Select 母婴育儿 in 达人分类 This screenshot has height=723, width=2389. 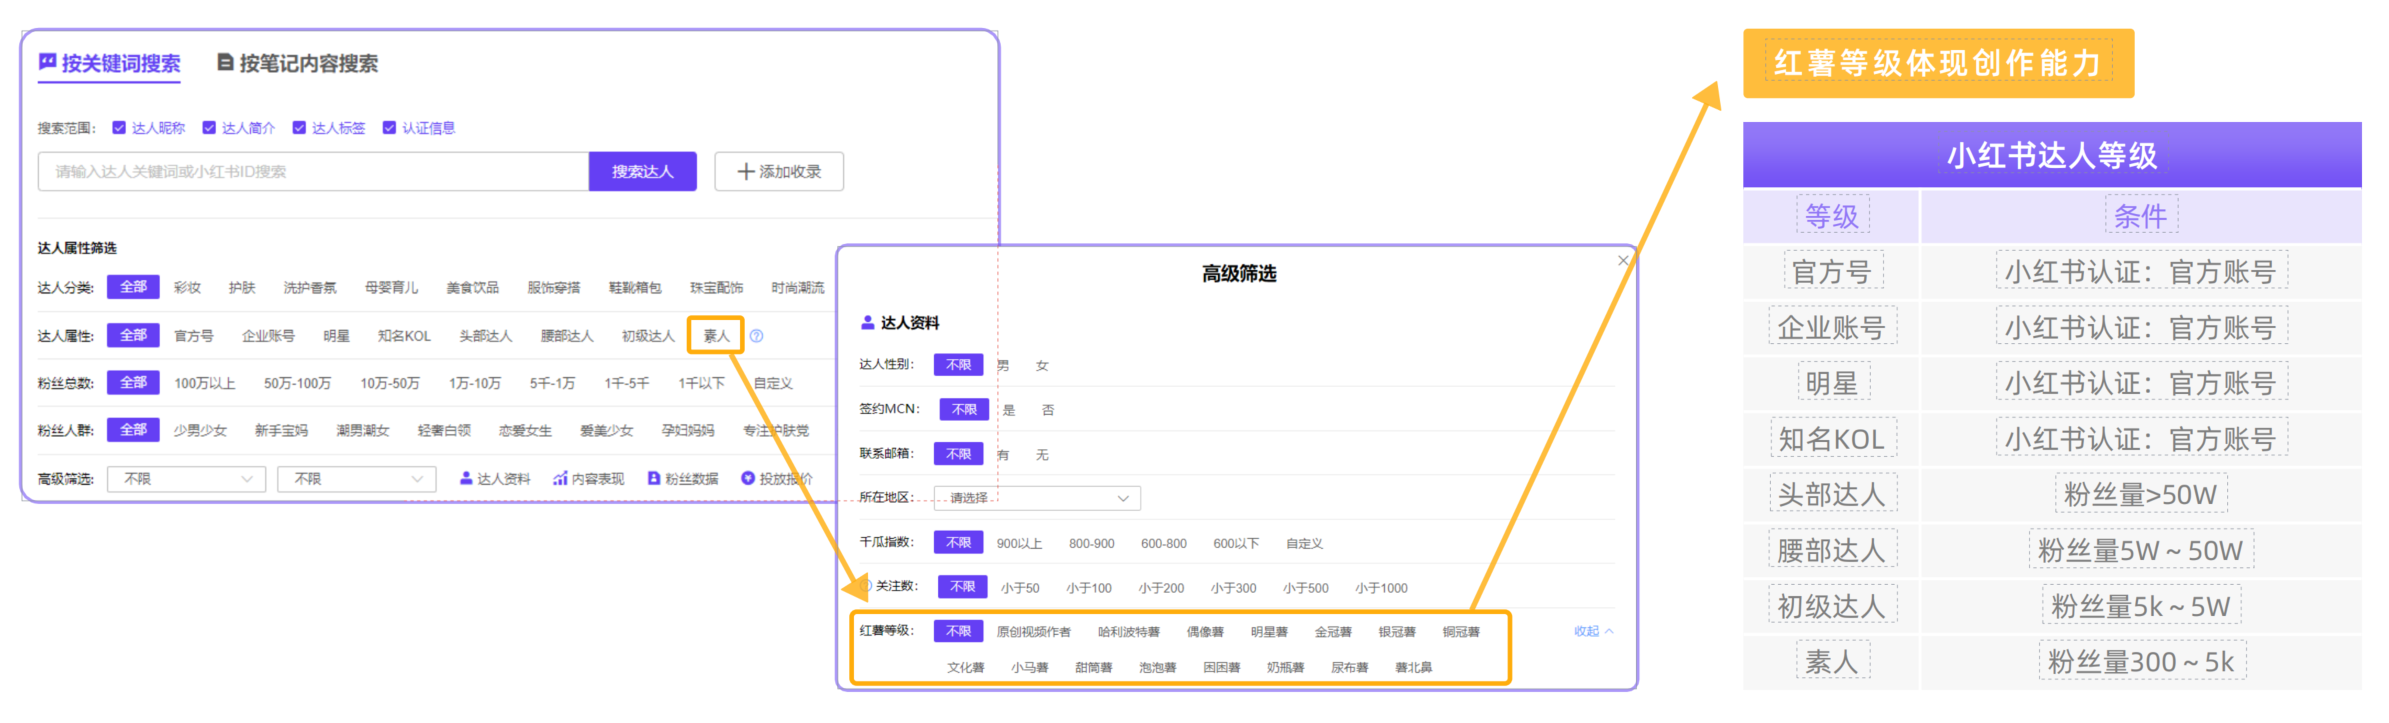pyautogui.click(x=392, y=288)
